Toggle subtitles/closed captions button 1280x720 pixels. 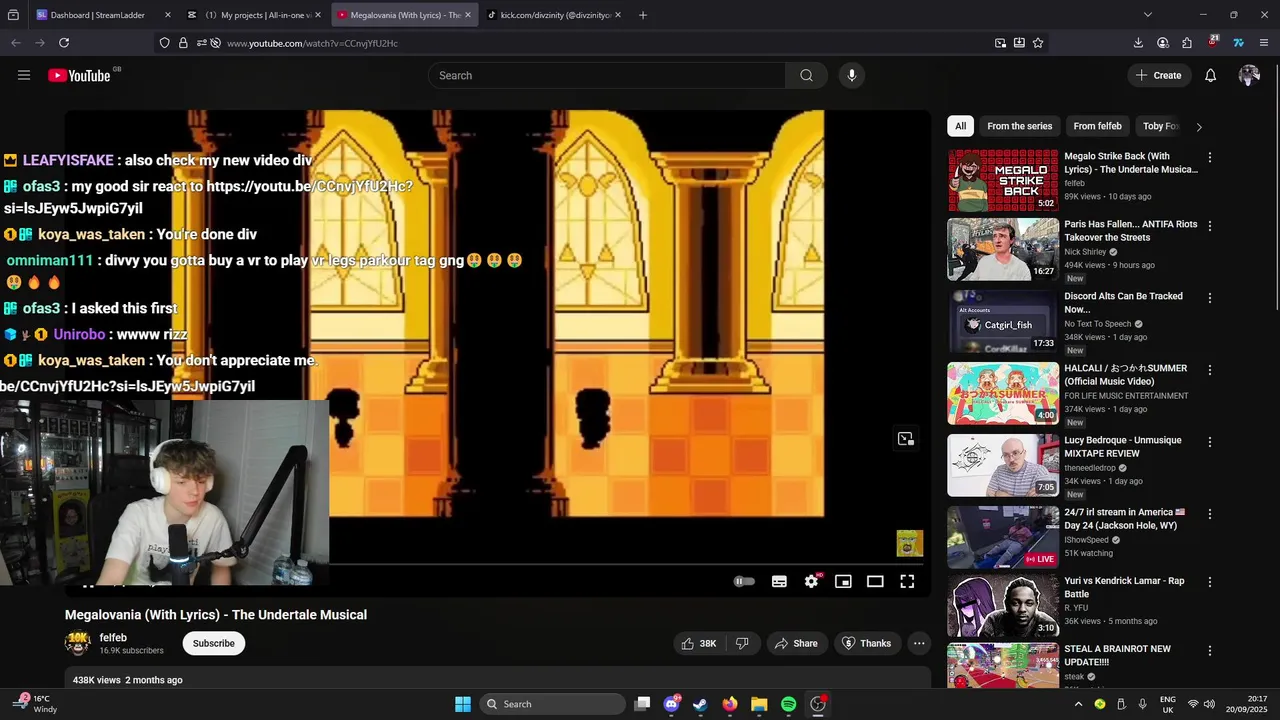click(x=779, y=581)
